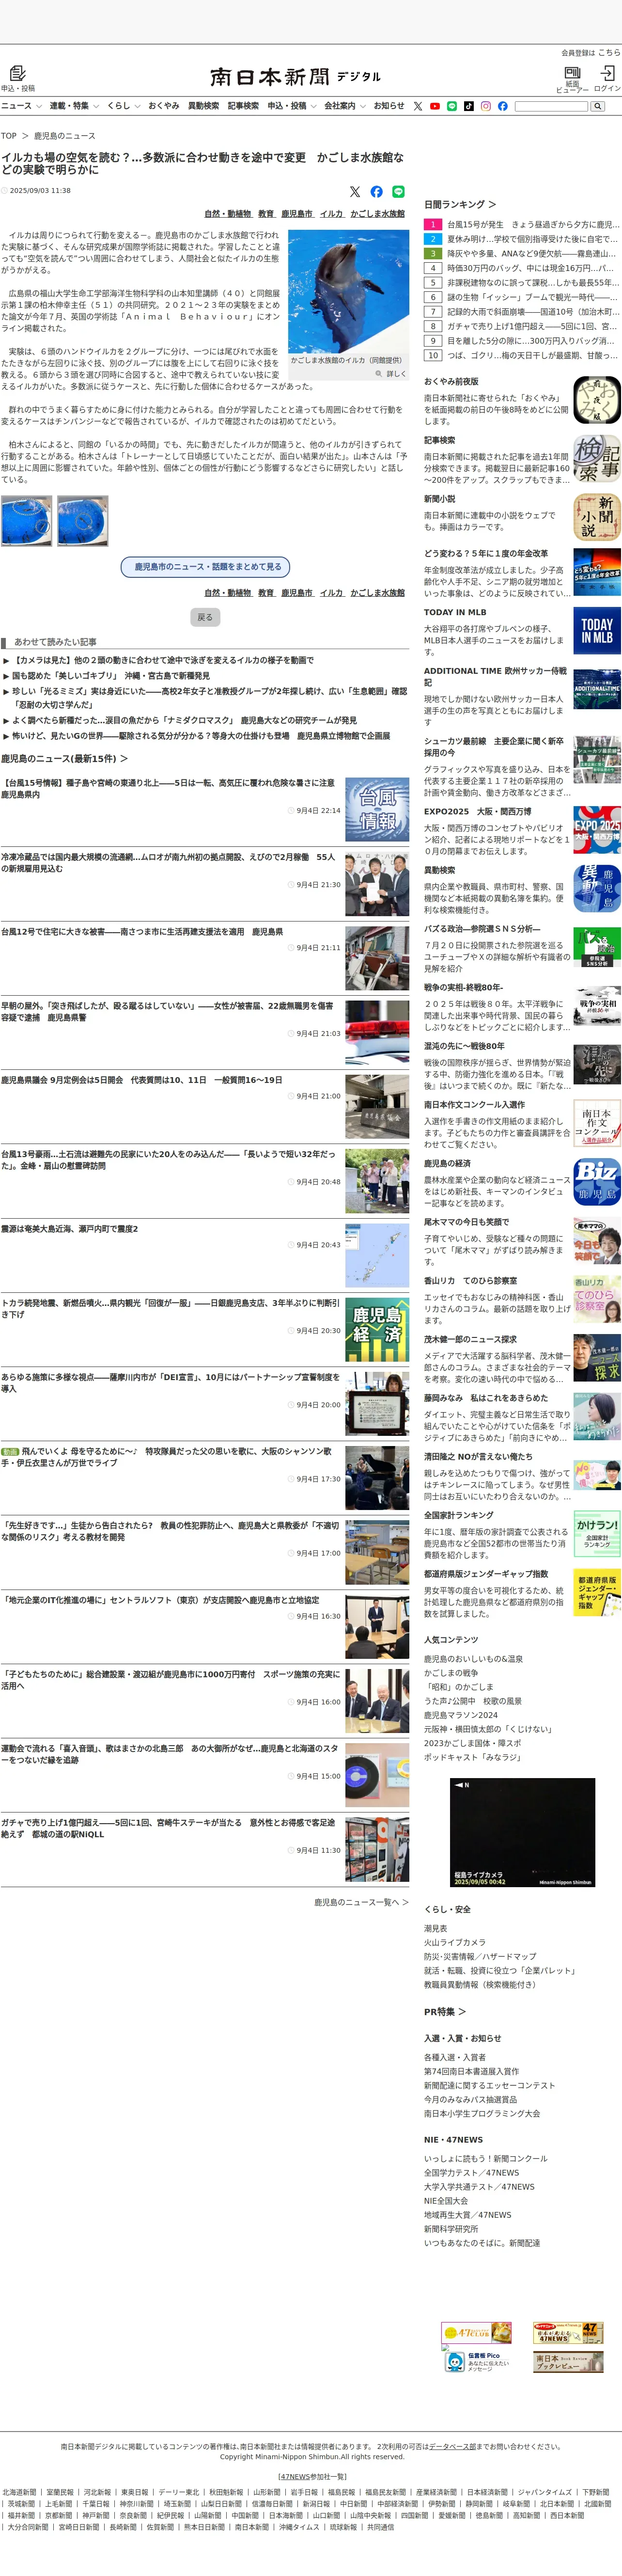The image size is (622, 2576).
Task: Open 鹿児島県議会 9月定例会 article
Action: click(141, 1080)
